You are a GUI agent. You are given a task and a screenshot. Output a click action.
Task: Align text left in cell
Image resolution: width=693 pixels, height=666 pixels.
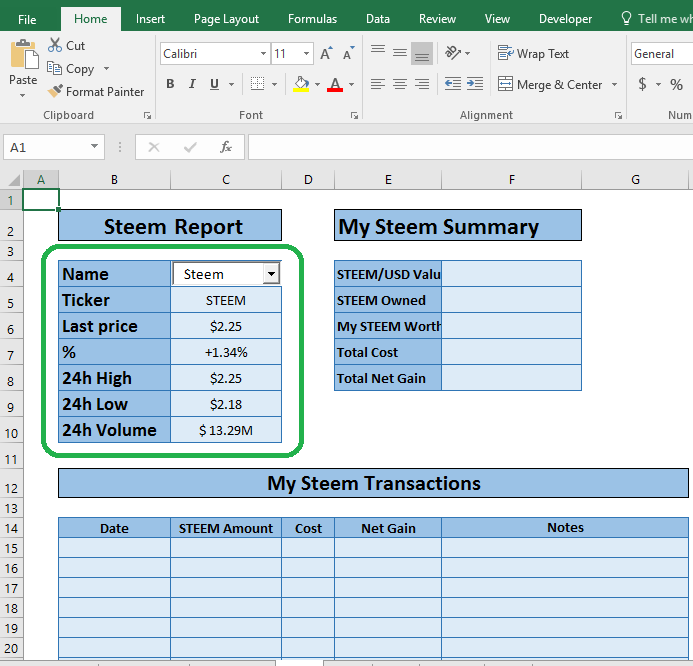tap(377, 84)
